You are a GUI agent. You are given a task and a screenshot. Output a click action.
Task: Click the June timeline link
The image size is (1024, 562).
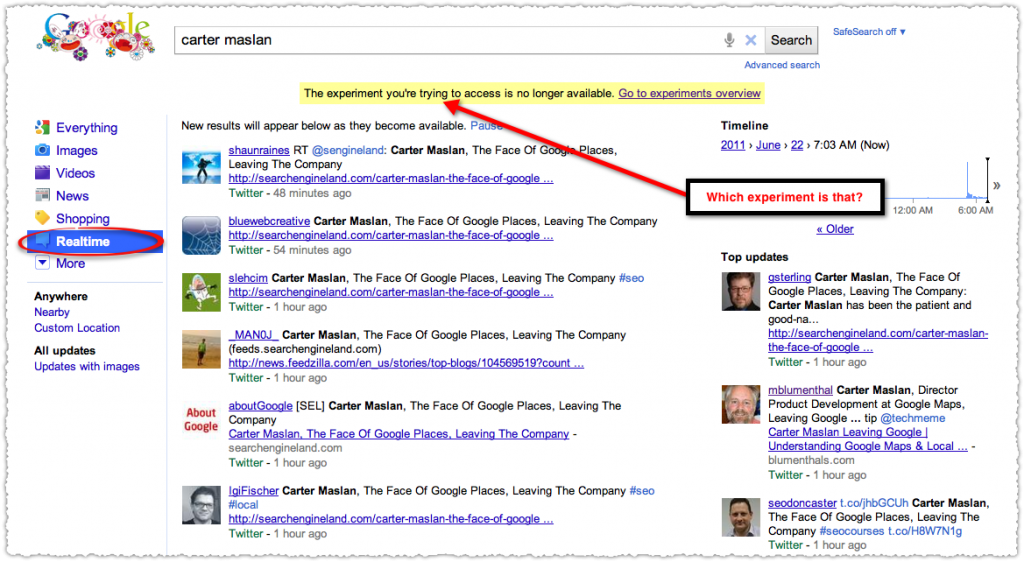(768, 145)
